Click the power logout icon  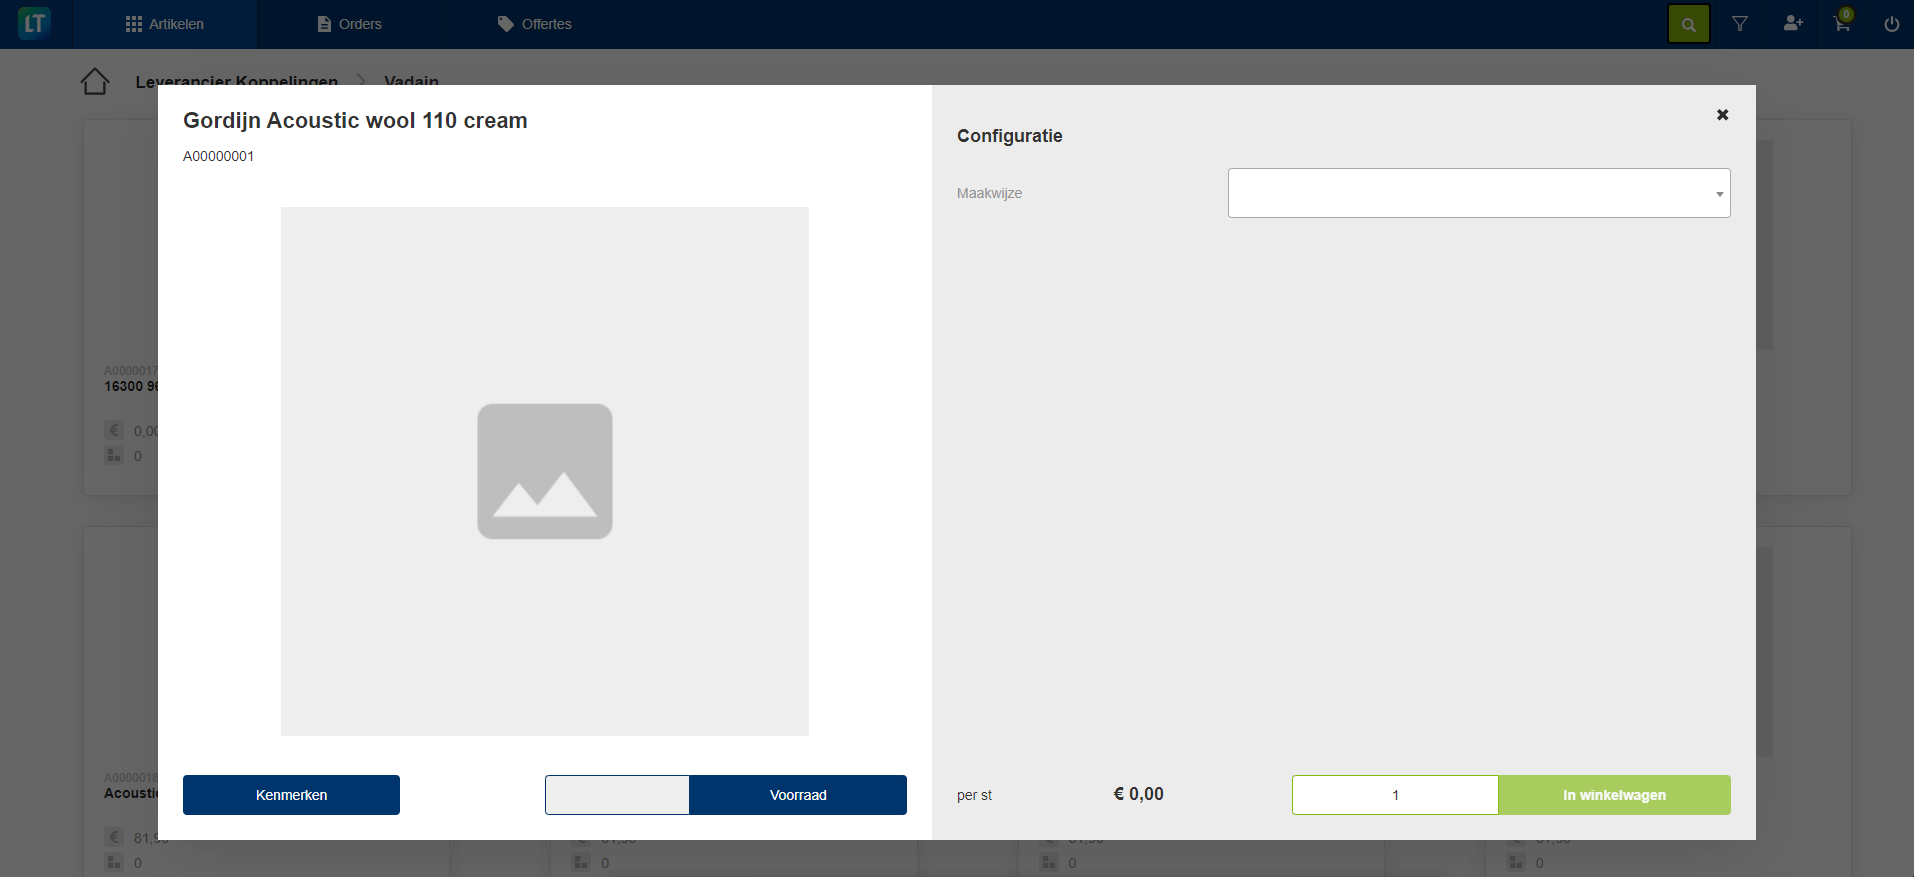click(x=1891, y=24)
